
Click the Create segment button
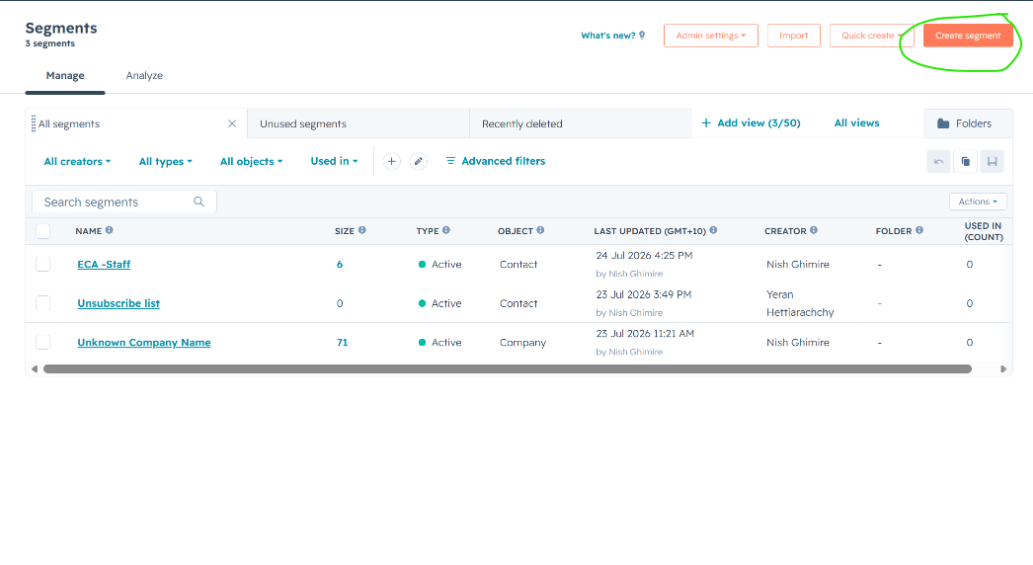click(967, 36)
